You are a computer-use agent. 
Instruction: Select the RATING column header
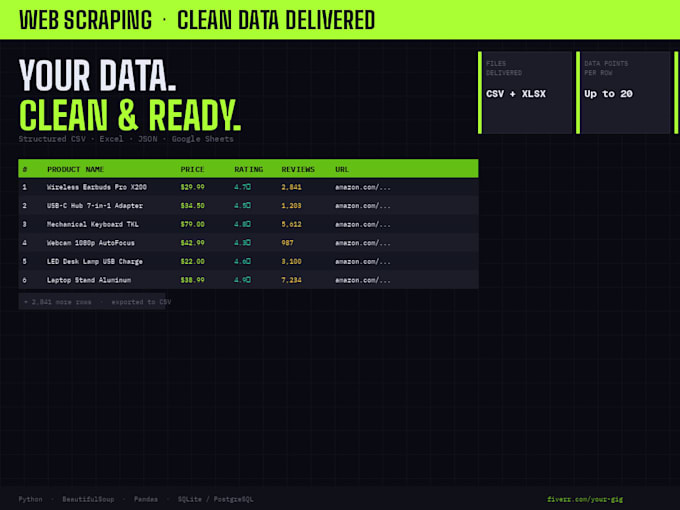pyautogui.click(x=248, y=169)
